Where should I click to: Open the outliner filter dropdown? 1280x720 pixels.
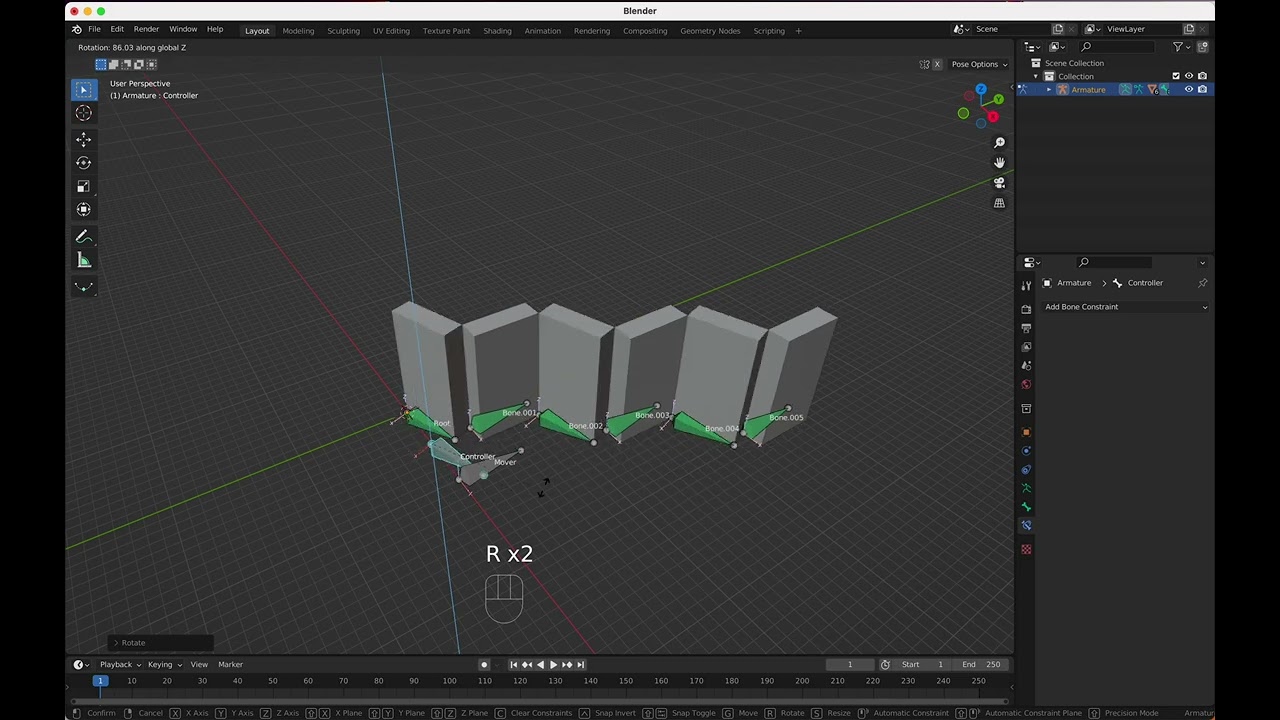[1181, 47]
